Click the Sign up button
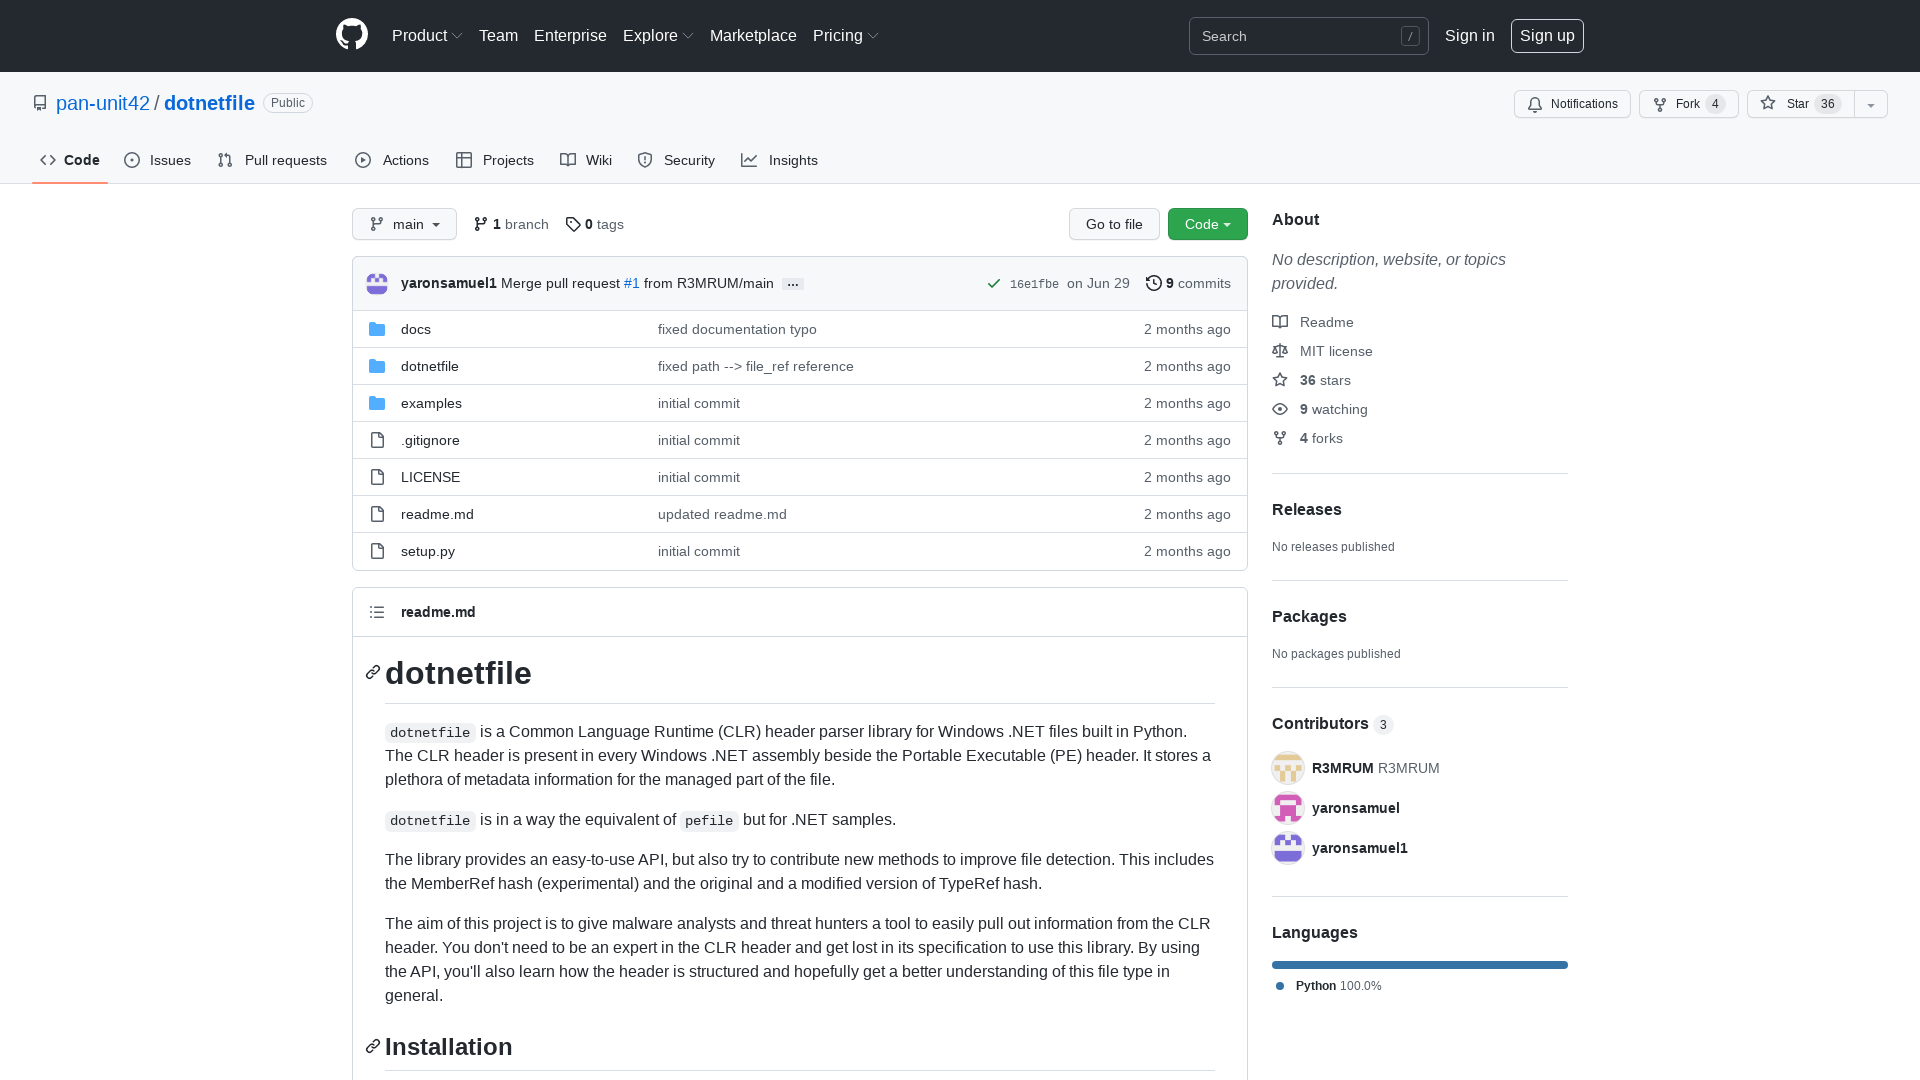 pyautogui.click(x=1547, y=35)
